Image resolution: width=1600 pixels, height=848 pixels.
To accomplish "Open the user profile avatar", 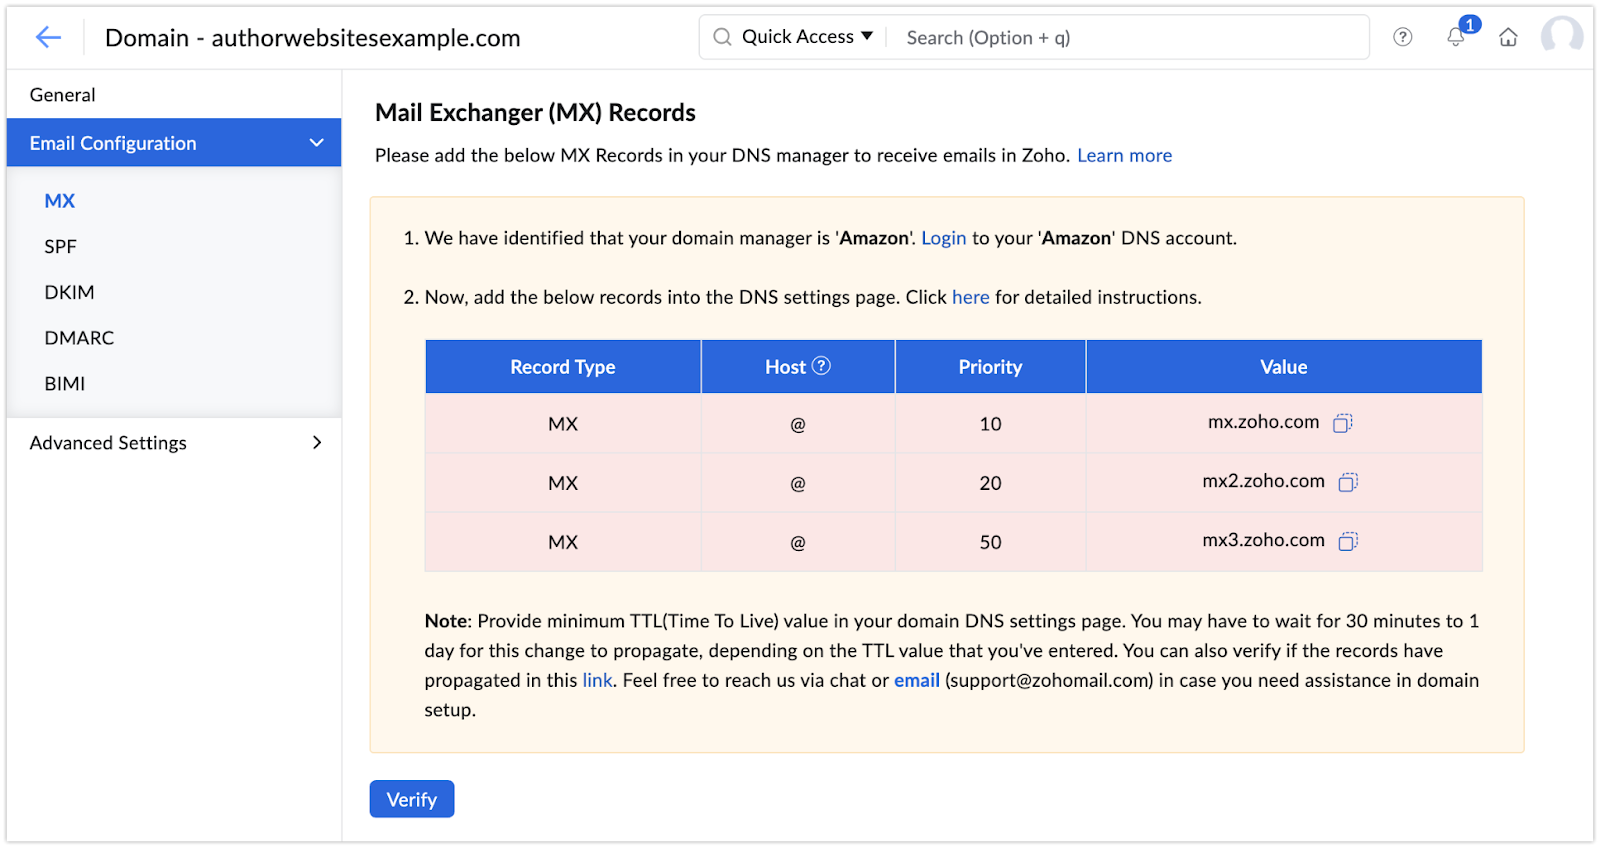I will 1562,37.
